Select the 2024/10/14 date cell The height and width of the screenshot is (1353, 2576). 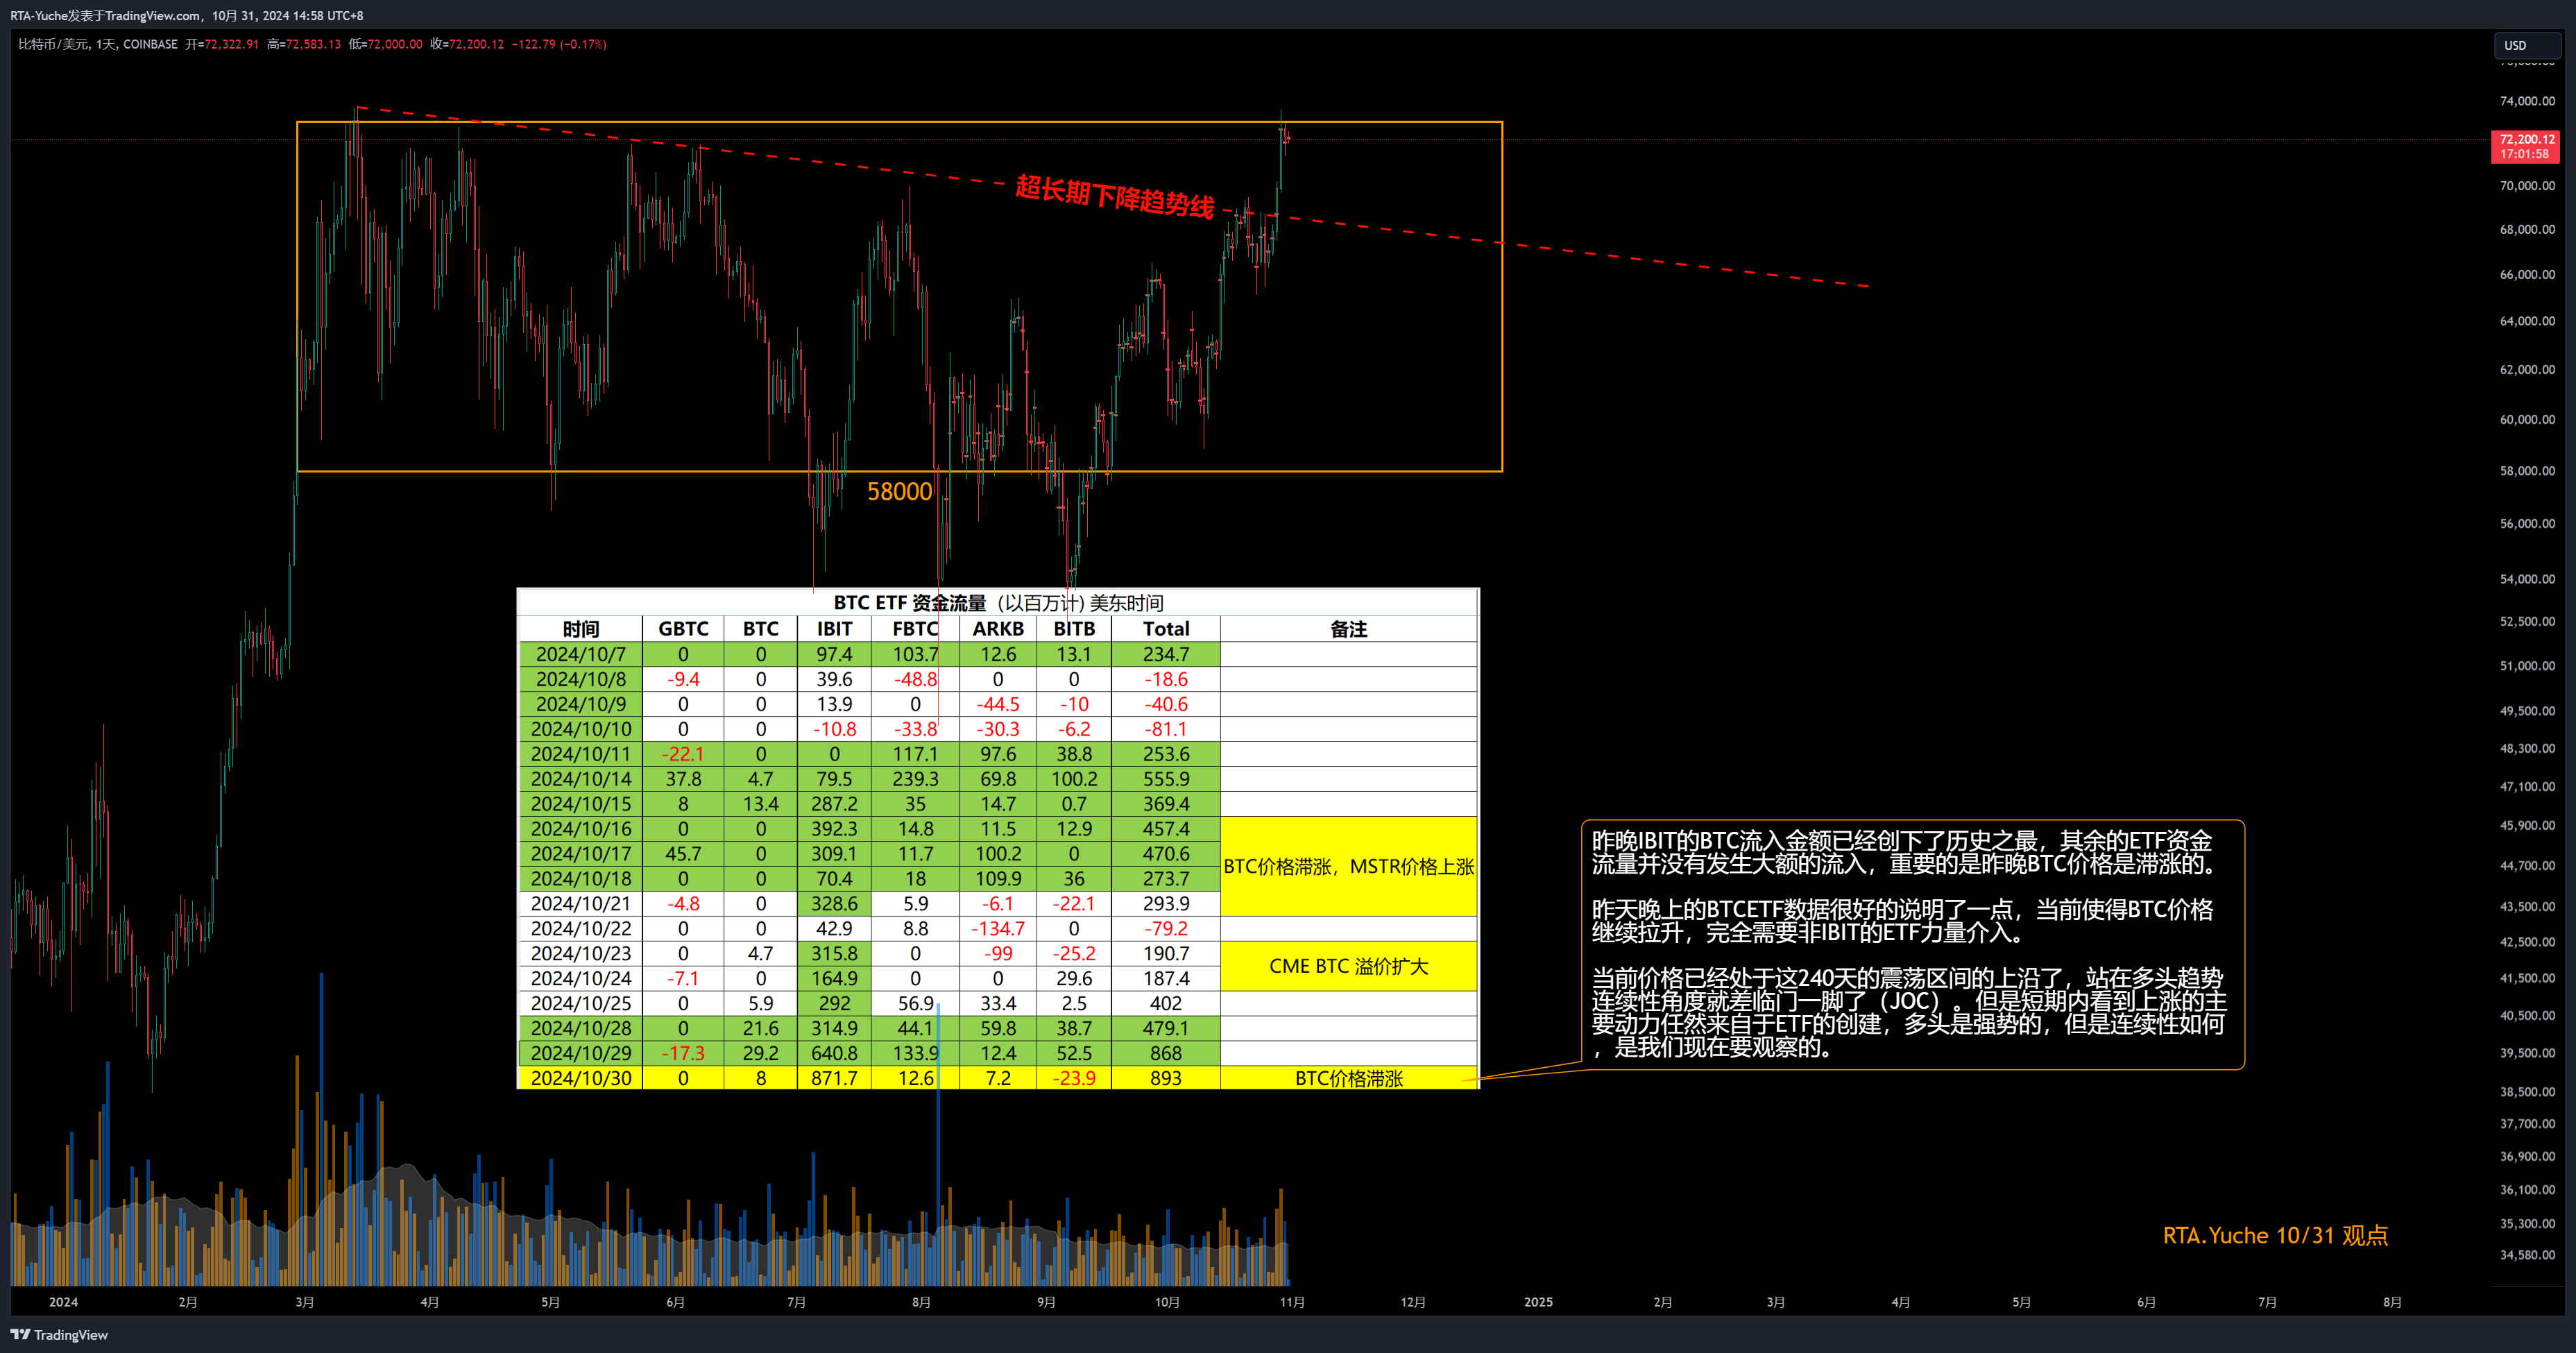(x=581, y=779)
